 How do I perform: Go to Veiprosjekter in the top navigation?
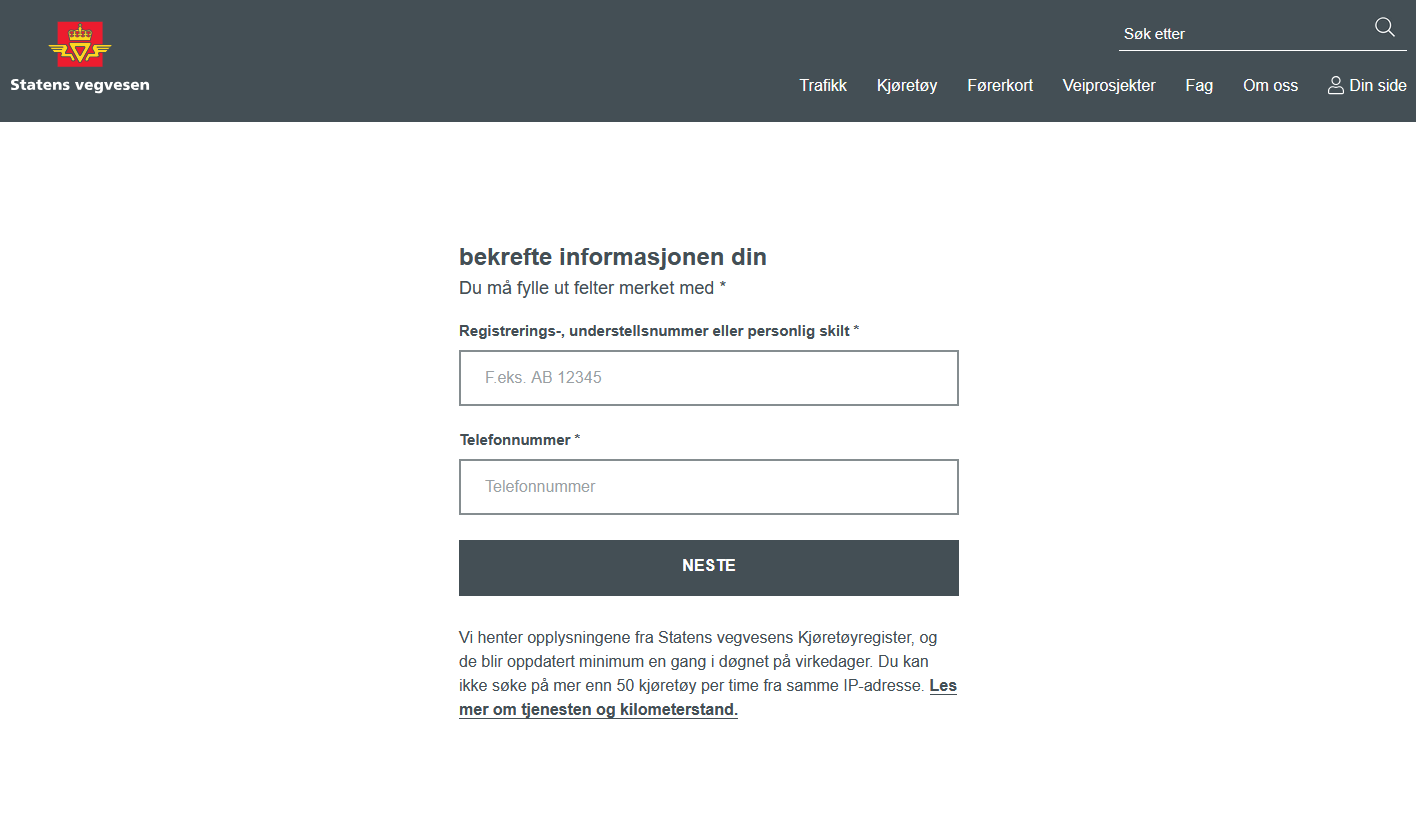(x=1109, y=86)
